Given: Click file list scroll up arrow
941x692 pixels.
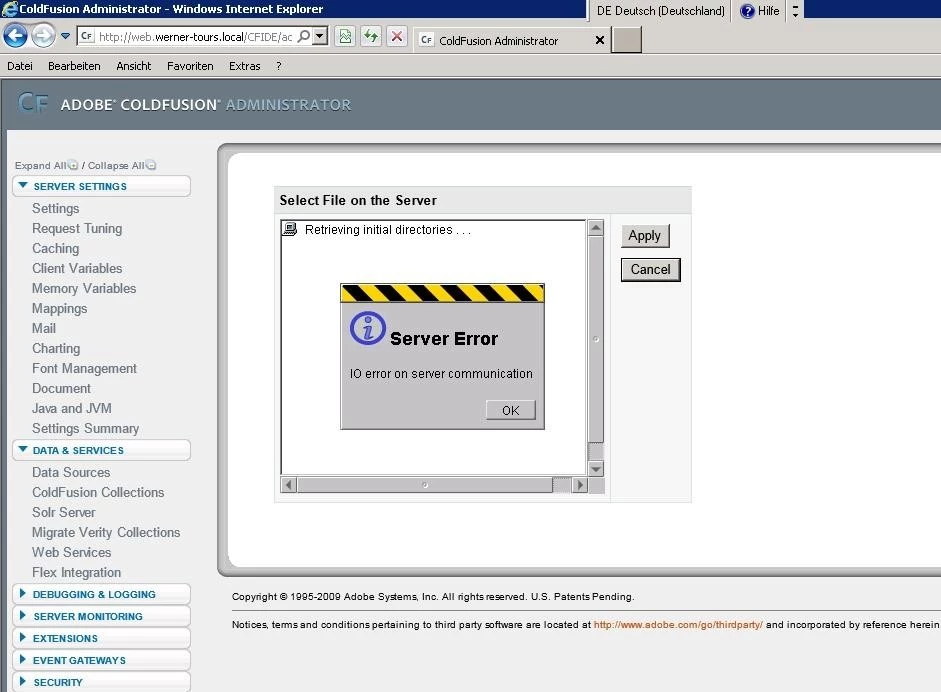Looking at the screenshot, I should pyautogui.click(x=595, y=227).
